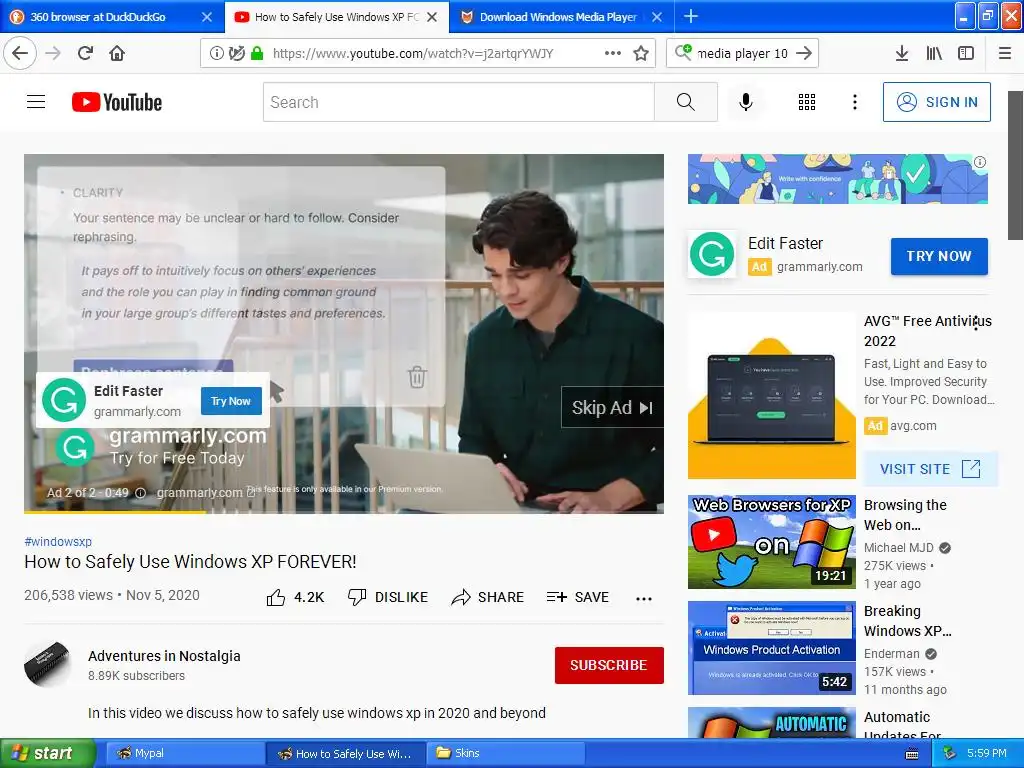1024x768 pixels.
Task: Click the Enderman channel name
Action: pos(891,654)
